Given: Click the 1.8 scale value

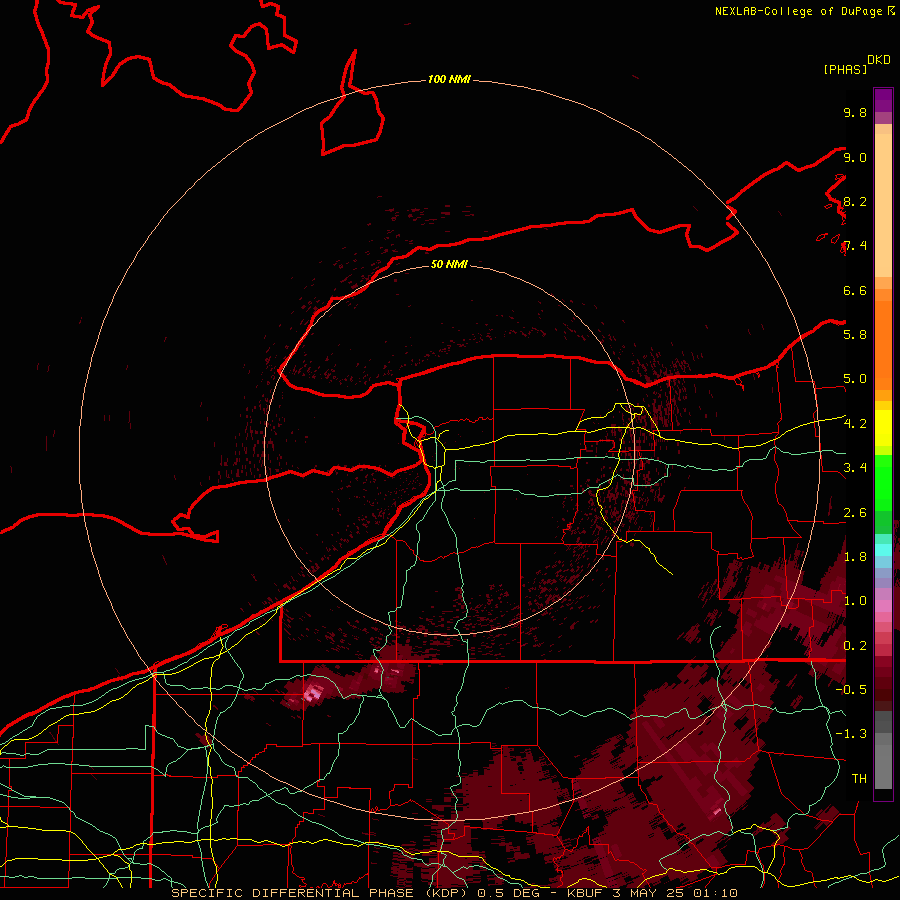Looking at the screenshot, I should (x=855, y=557).
